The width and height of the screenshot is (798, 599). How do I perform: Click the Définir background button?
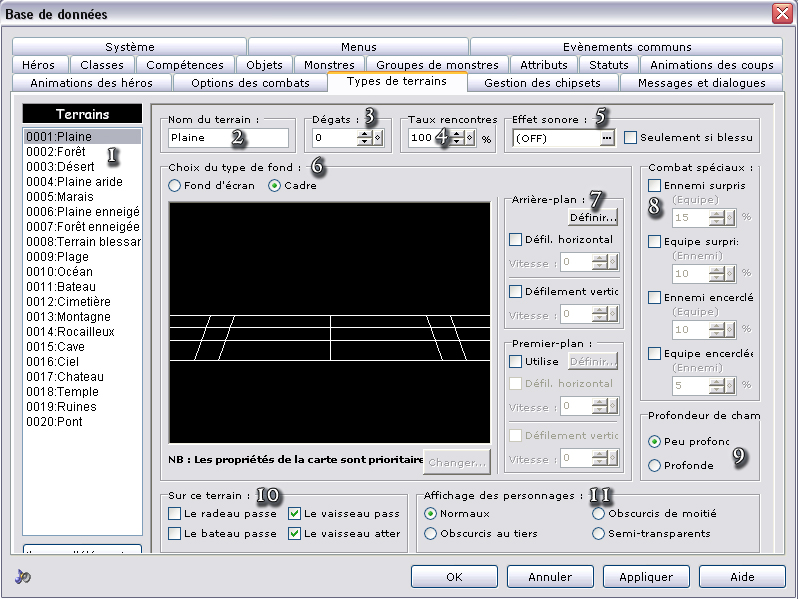pos(592,216)
